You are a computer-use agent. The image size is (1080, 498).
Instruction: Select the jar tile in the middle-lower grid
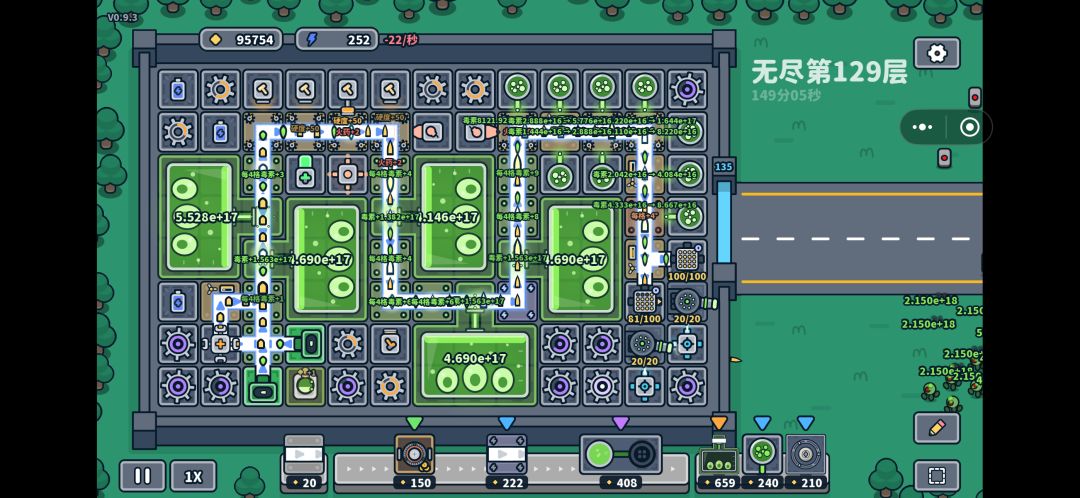tap(390, 344)
